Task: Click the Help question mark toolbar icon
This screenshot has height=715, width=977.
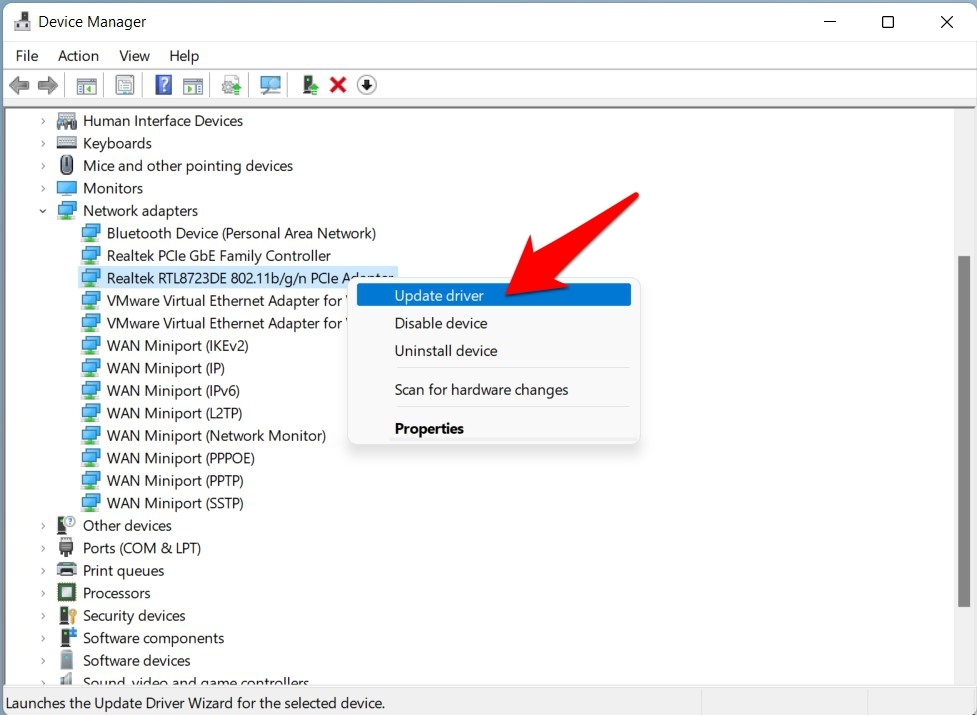Action: coord(164,85)
